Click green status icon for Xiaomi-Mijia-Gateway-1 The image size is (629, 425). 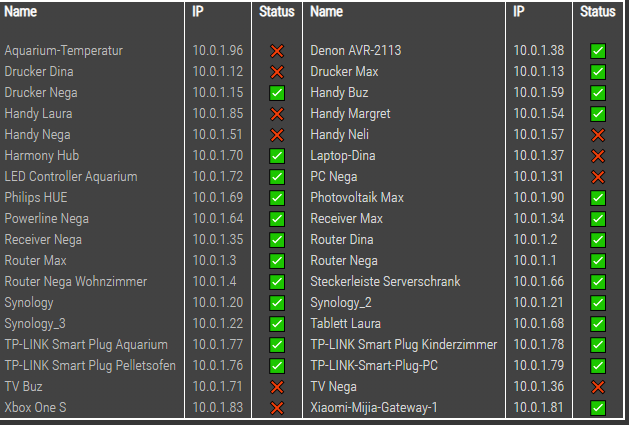point(598,407)
